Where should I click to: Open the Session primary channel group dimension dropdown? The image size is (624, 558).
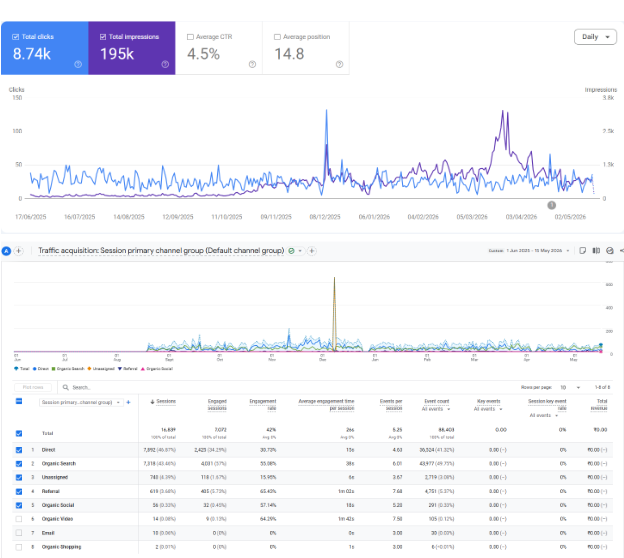point(81,402)
